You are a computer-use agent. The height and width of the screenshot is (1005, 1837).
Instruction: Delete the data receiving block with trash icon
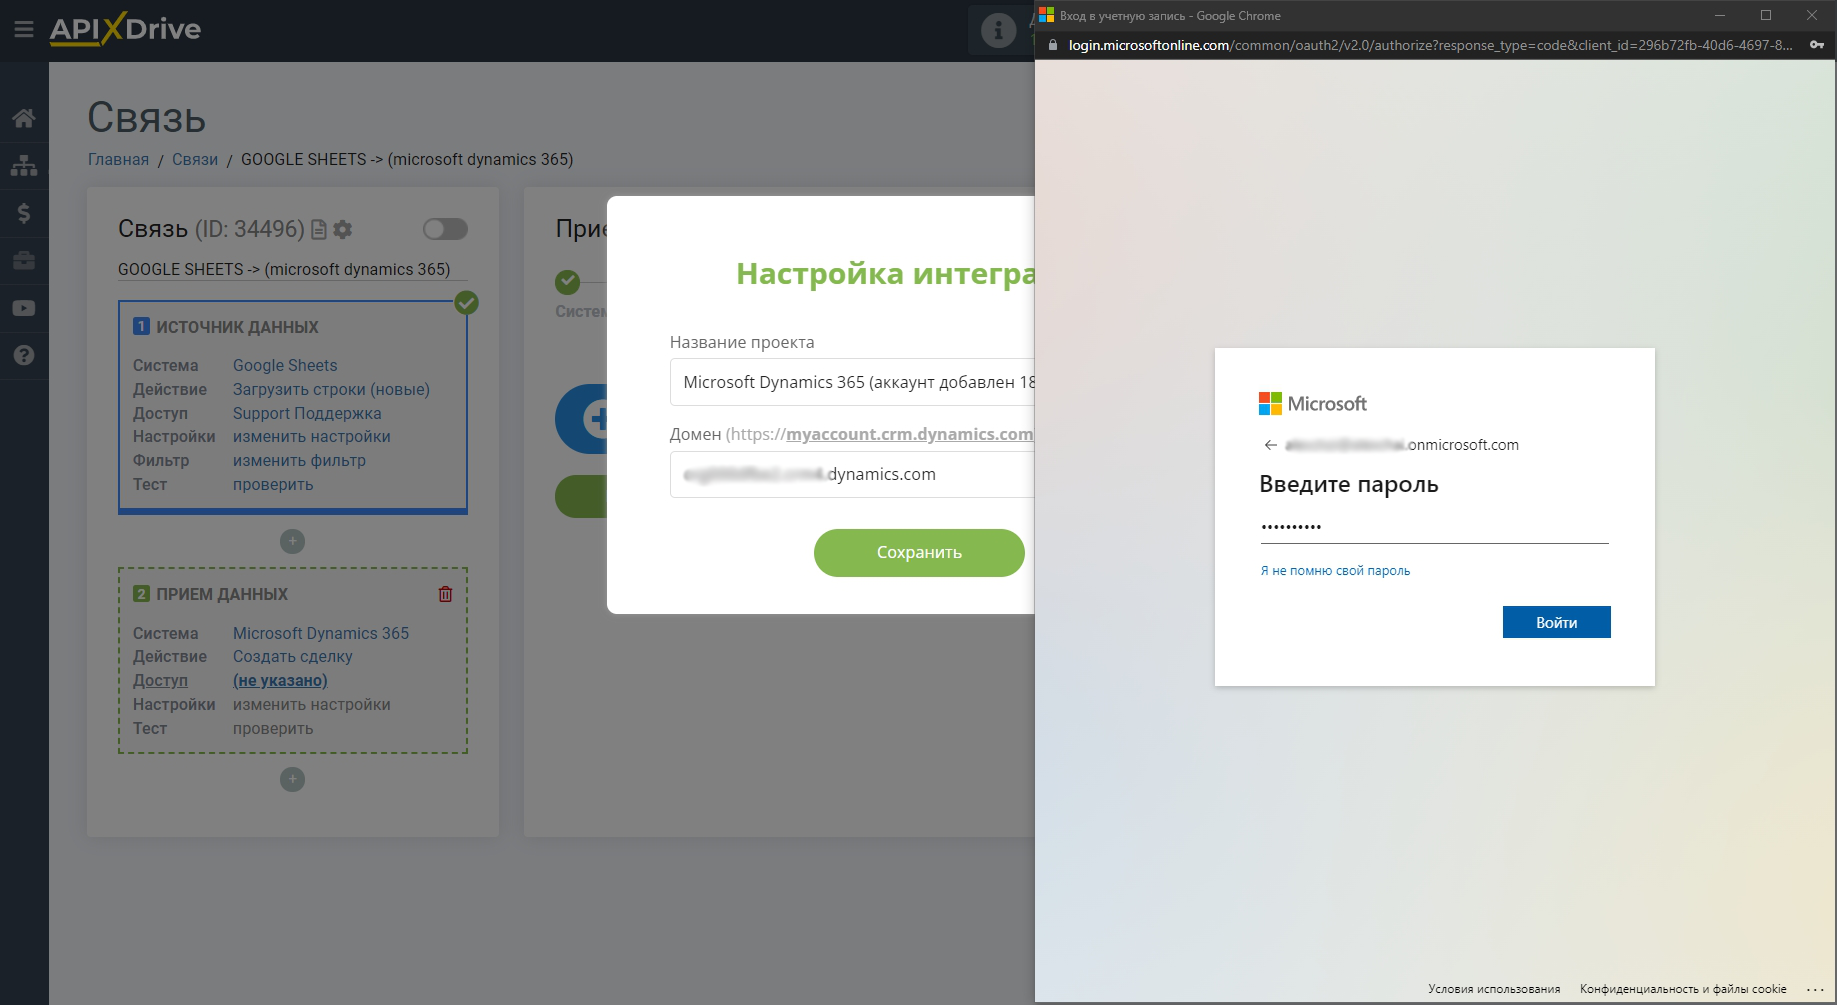pyautogui.click(x=445, y=594)
